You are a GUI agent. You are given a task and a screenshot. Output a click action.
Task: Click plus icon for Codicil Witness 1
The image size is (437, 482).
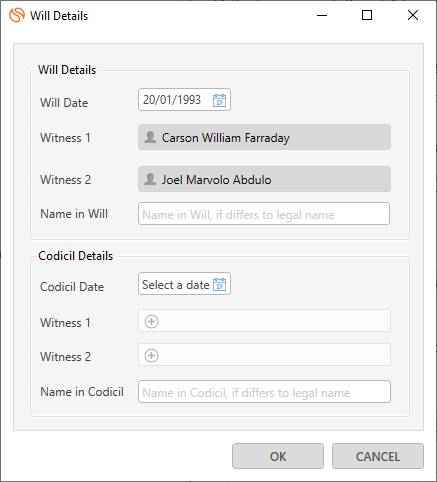pos(151,322)
